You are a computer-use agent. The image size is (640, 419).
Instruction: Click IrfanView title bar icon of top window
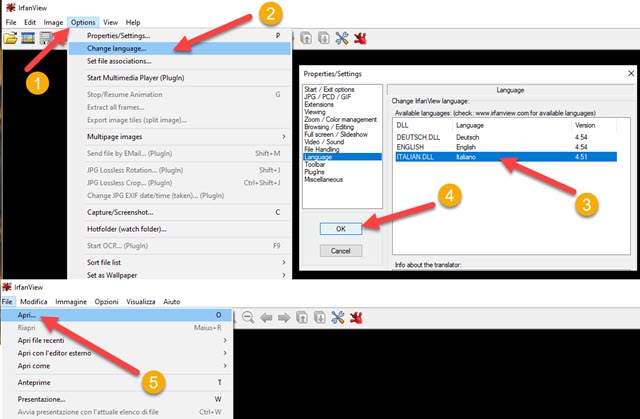[11, 7]
